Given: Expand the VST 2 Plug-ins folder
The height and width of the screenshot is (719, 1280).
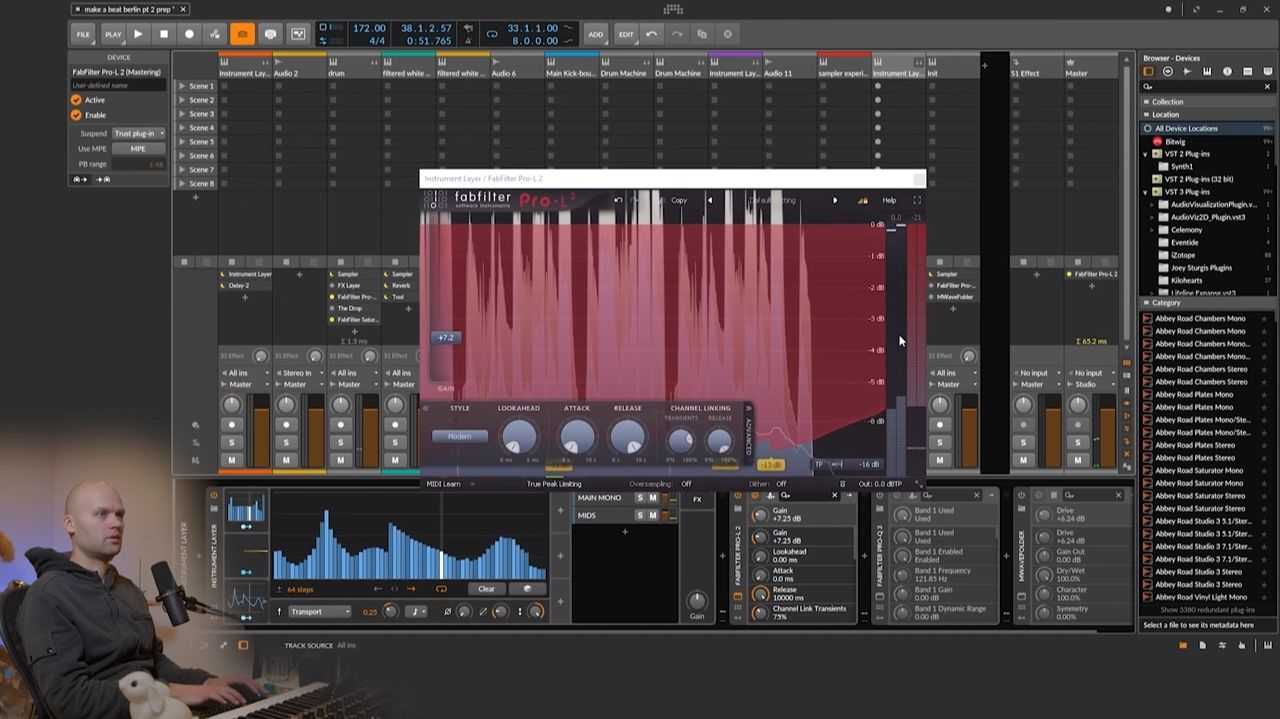Looking at the screenshot, I should click(1145, 154).
